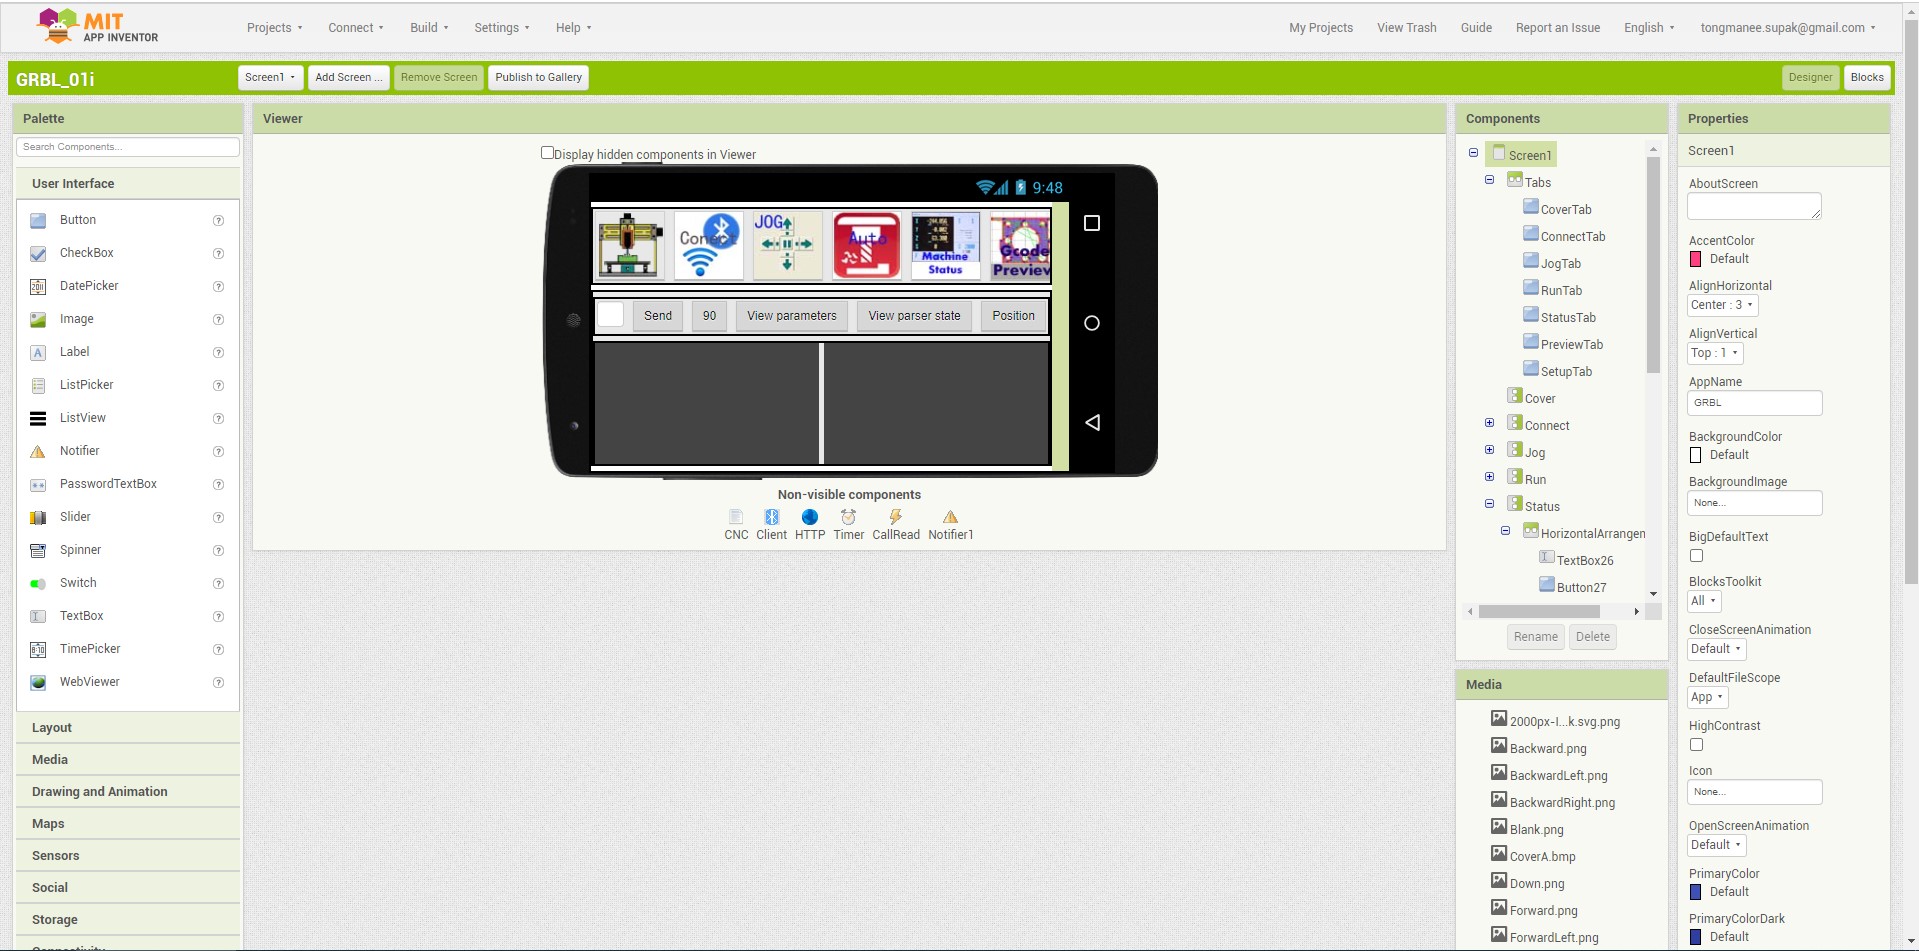Click the Machine Status tab image

point(945,245)
